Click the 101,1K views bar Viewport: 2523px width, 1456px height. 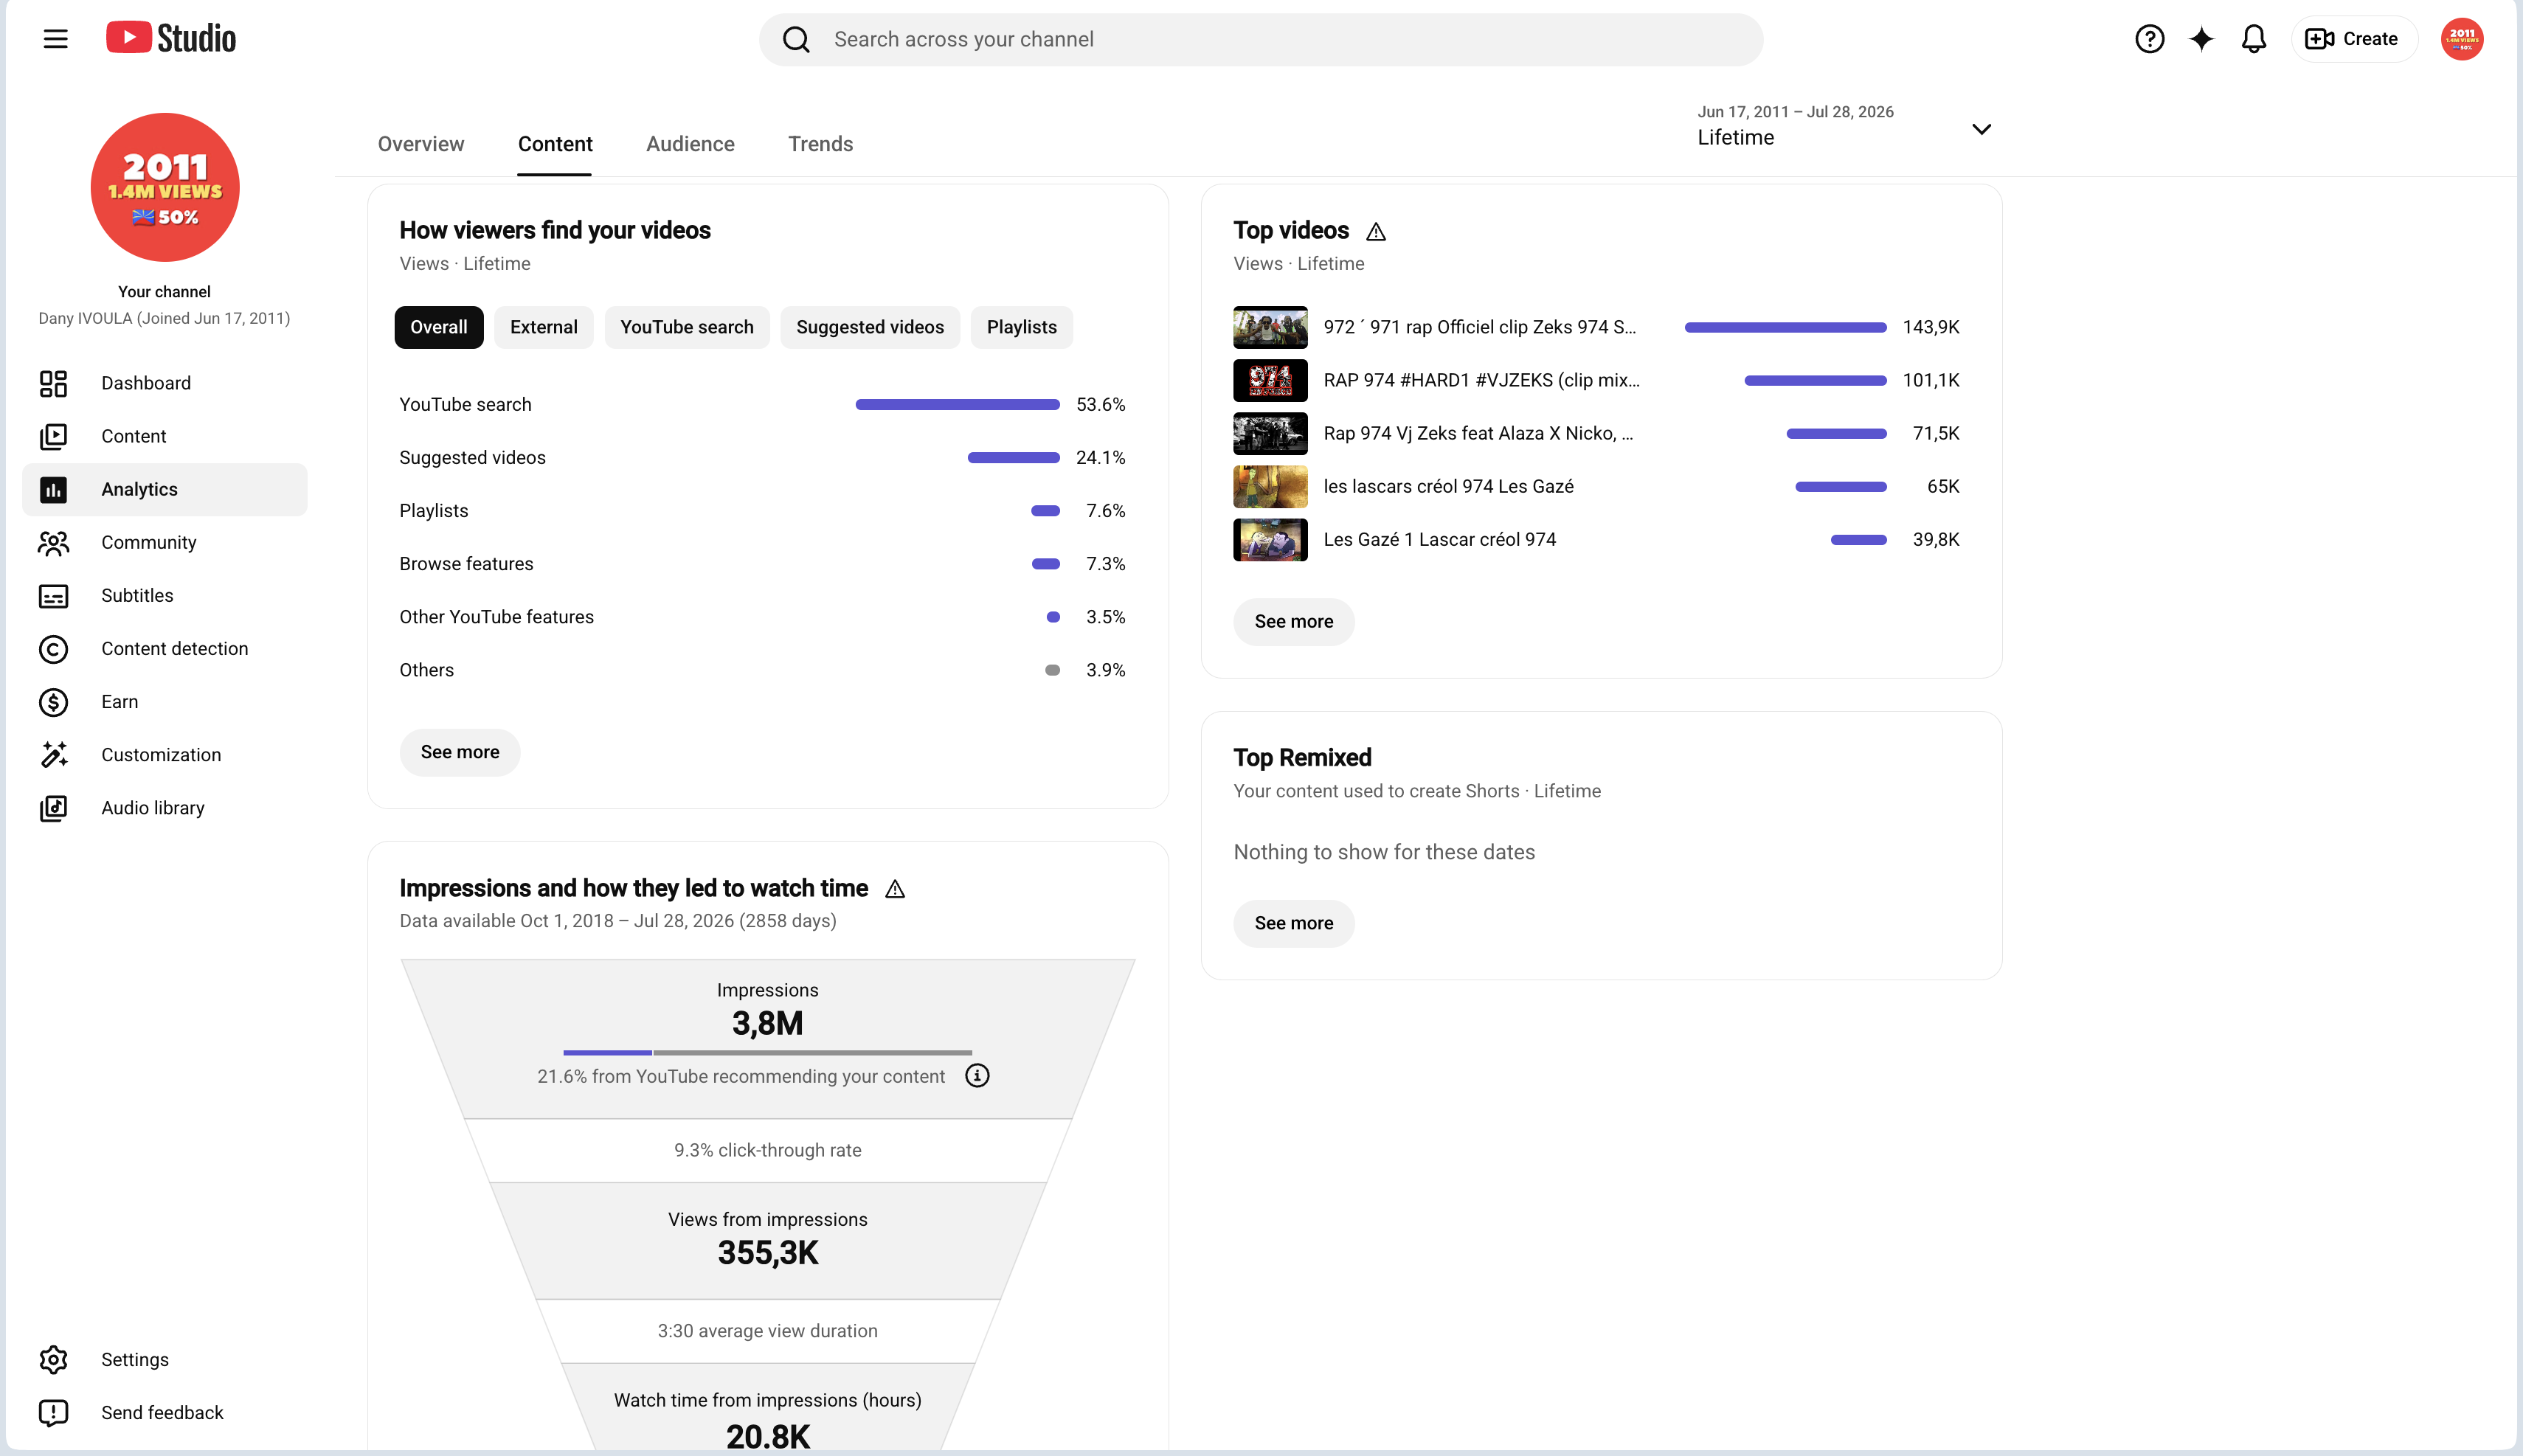pyautogui.click(x=1815, y=380)
